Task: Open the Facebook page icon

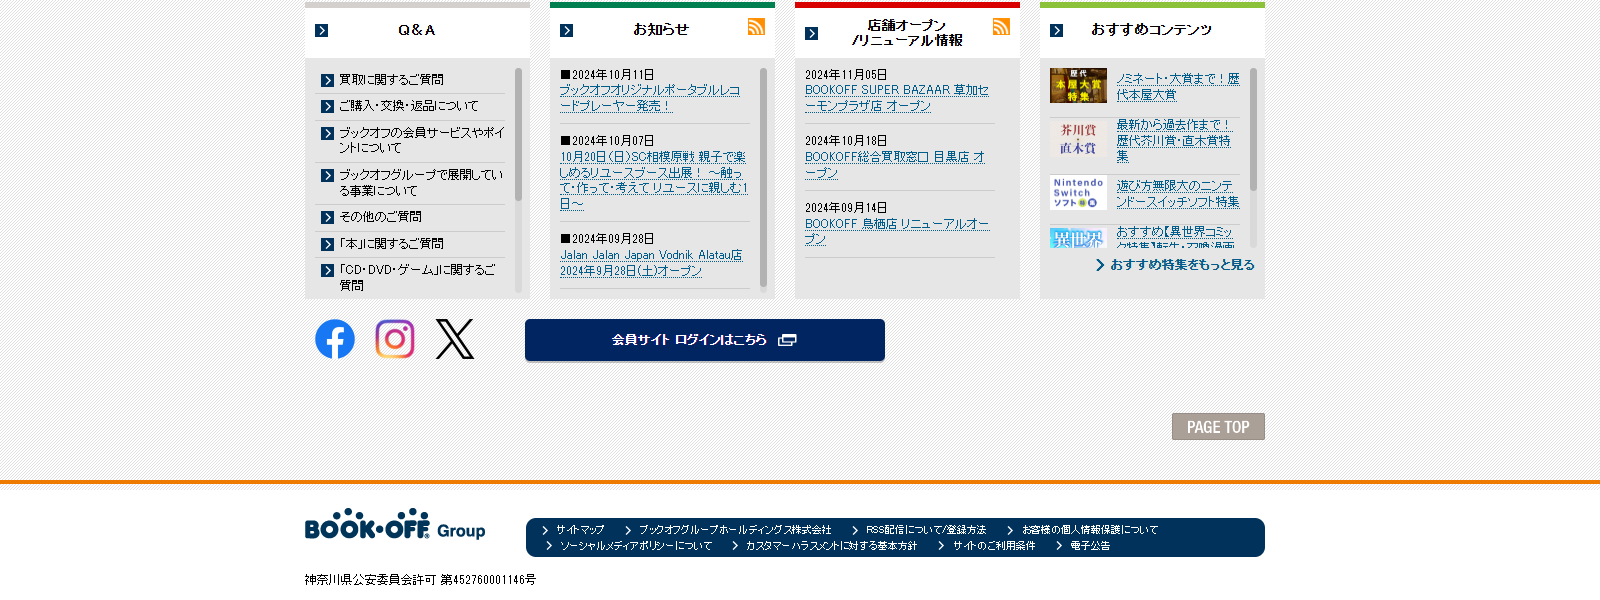Action: click(x=335, y=339)
